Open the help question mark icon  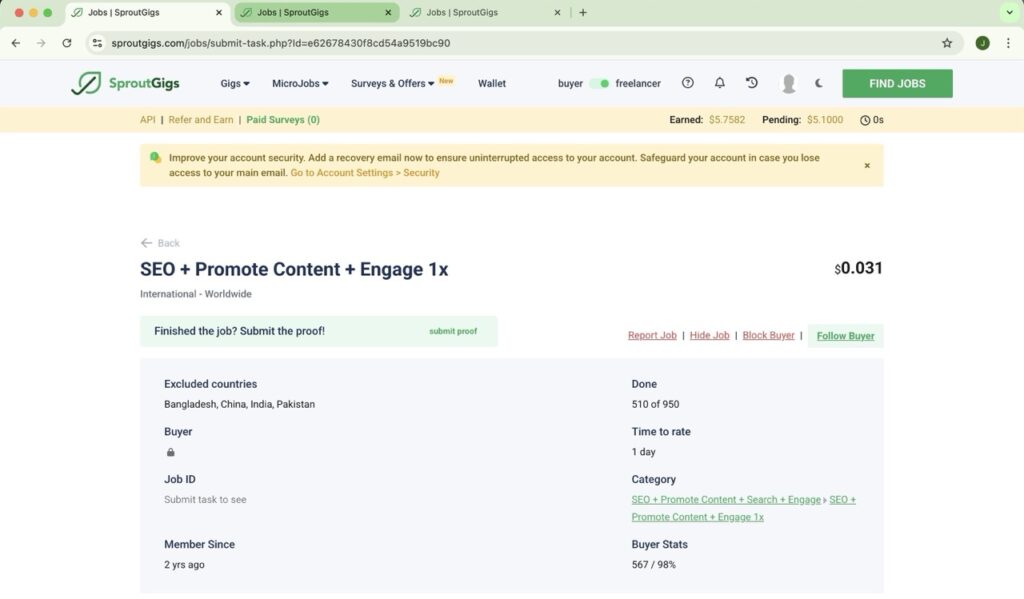click(687, 83)
